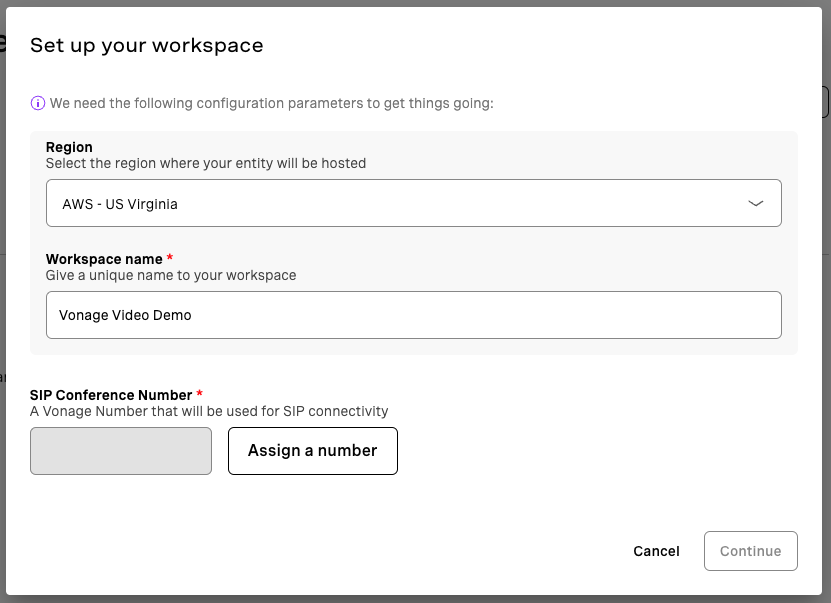Click the Assign a number button
831x603 pixels.
[312, 451]
